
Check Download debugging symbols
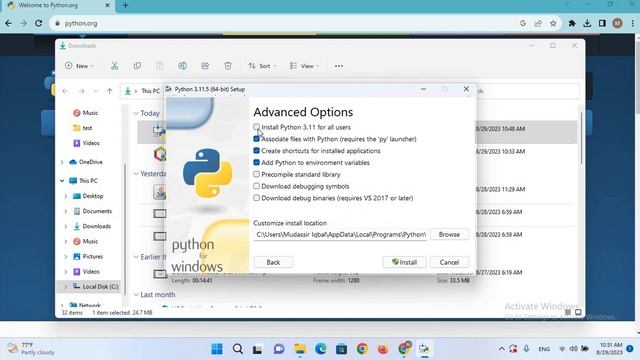coord(256,186)
